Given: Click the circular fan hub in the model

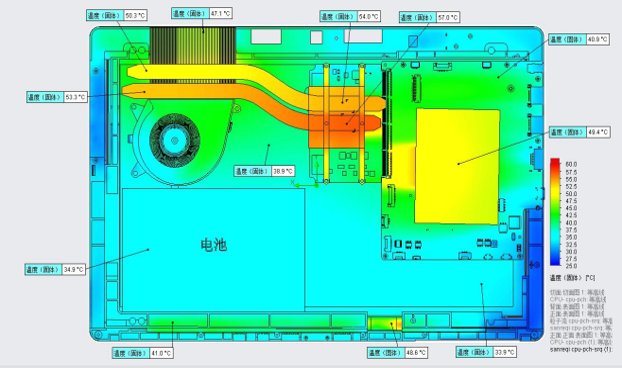Looking at the screenshot, I should pyautogui.click(x=175, y=140).
